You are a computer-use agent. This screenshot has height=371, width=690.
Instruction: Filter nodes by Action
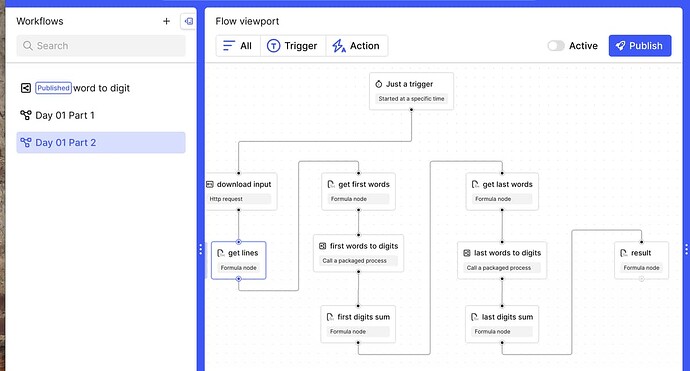pyautogui.click(x=356, y=46)
